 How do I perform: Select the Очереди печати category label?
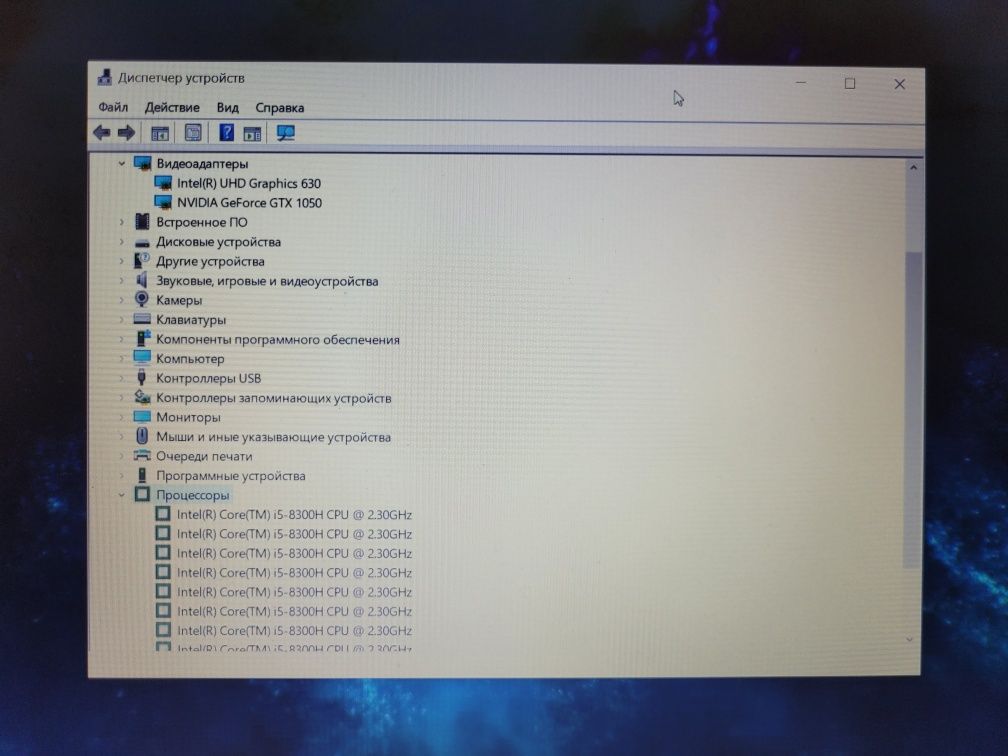(x=204, y=456)
